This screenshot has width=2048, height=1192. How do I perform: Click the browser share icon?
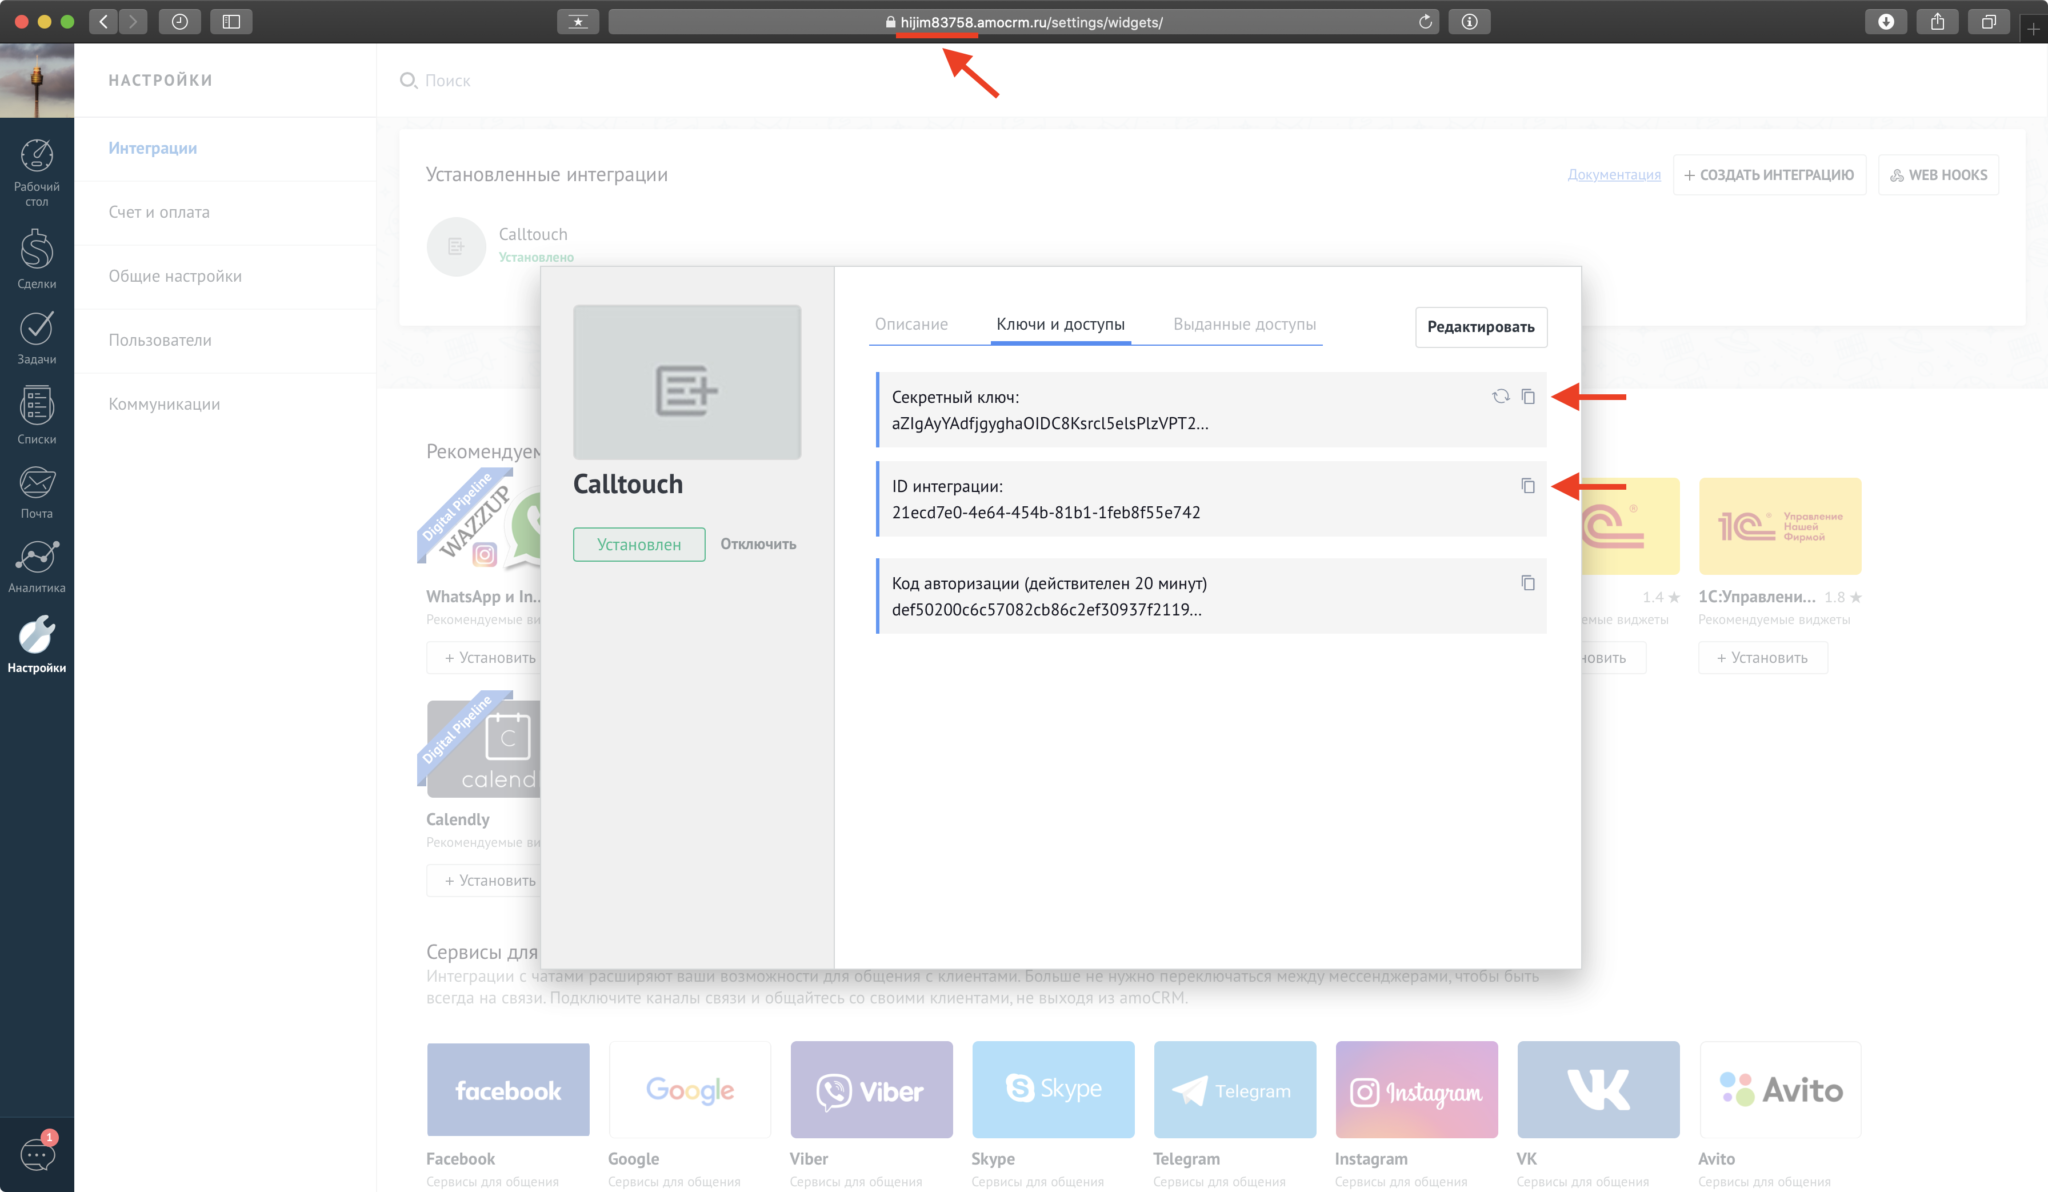(x=1937, y=21)
